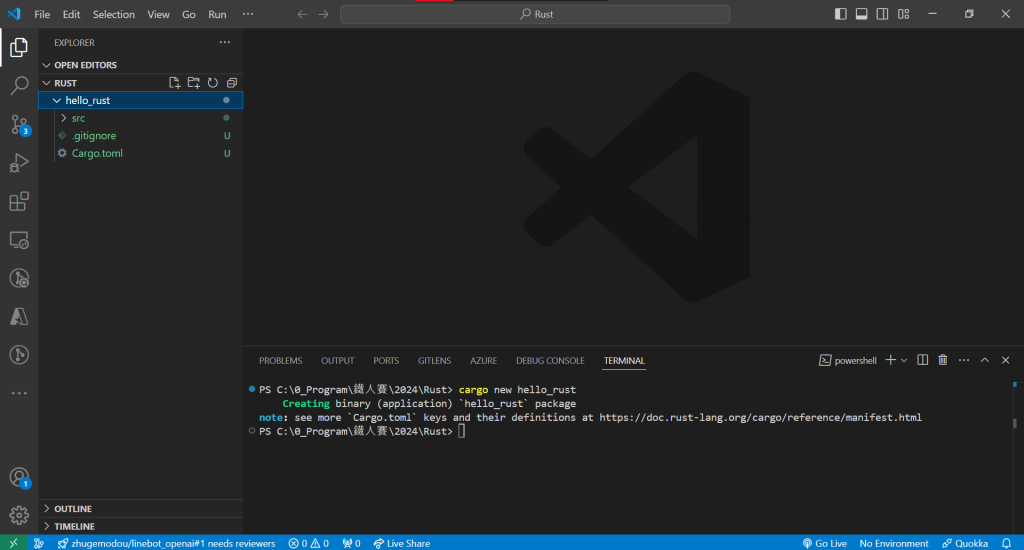Click the Rust command center search box
Screen dimensions: 1024x550
535,14
